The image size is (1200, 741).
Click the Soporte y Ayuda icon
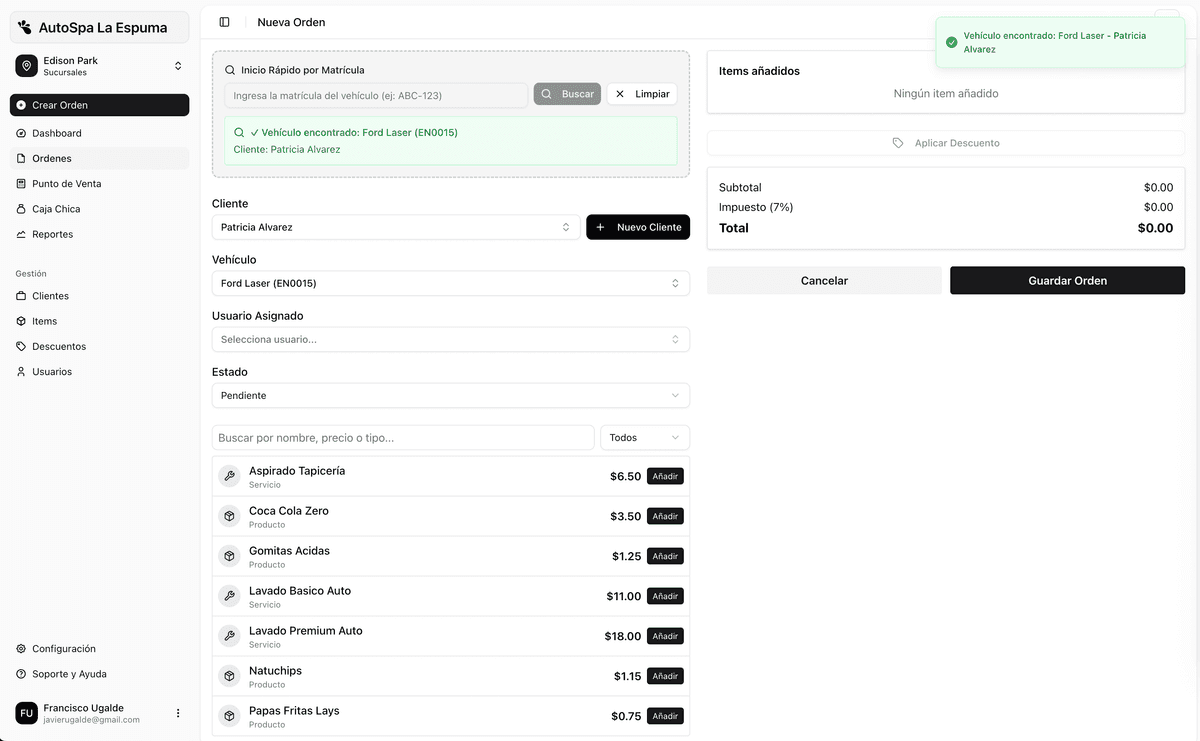coord(21,674)
